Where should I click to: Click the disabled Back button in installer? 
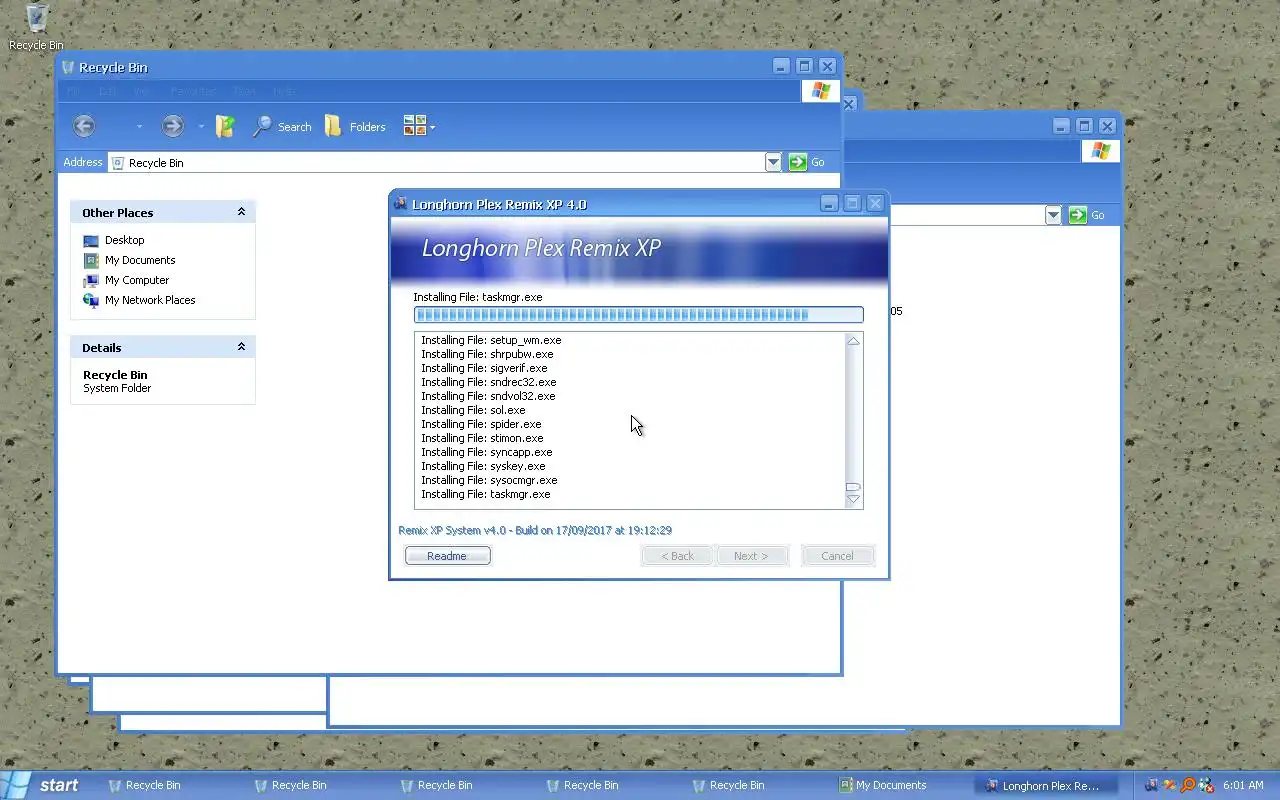click(677, 556)
